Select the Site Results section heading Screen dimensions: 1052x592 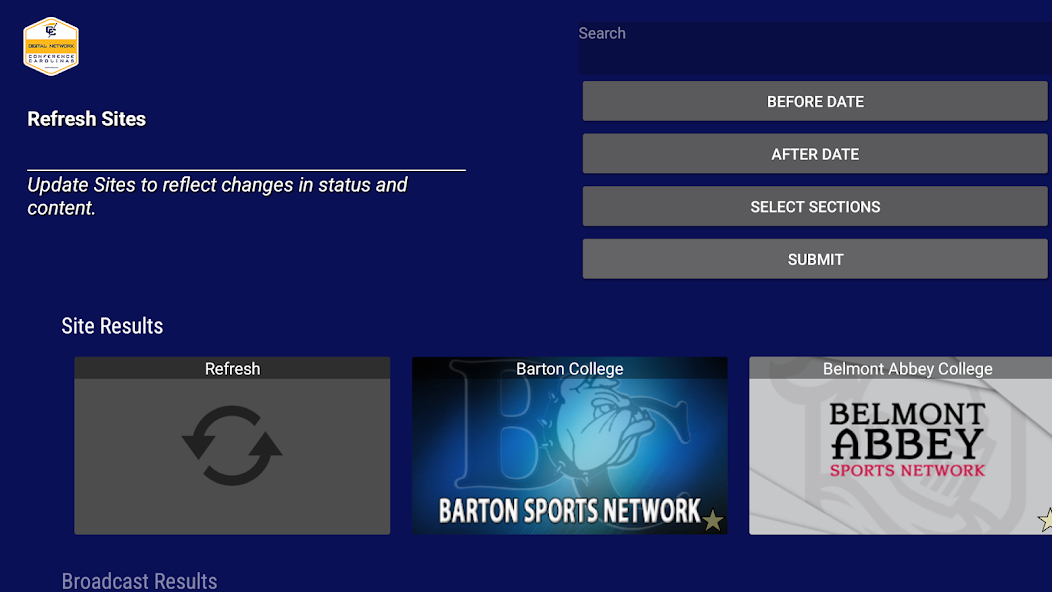pyautogui.click(x=112, y=326)
